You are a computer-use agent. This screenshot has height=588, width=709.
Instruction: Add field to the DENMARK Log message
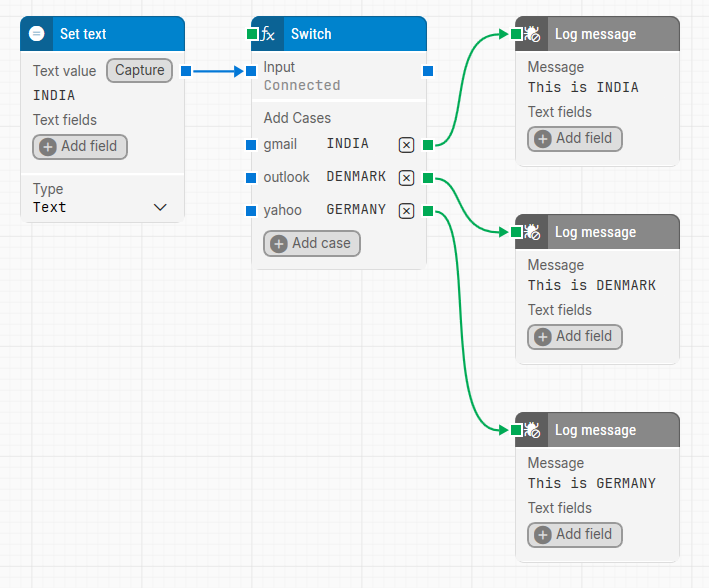575,336
